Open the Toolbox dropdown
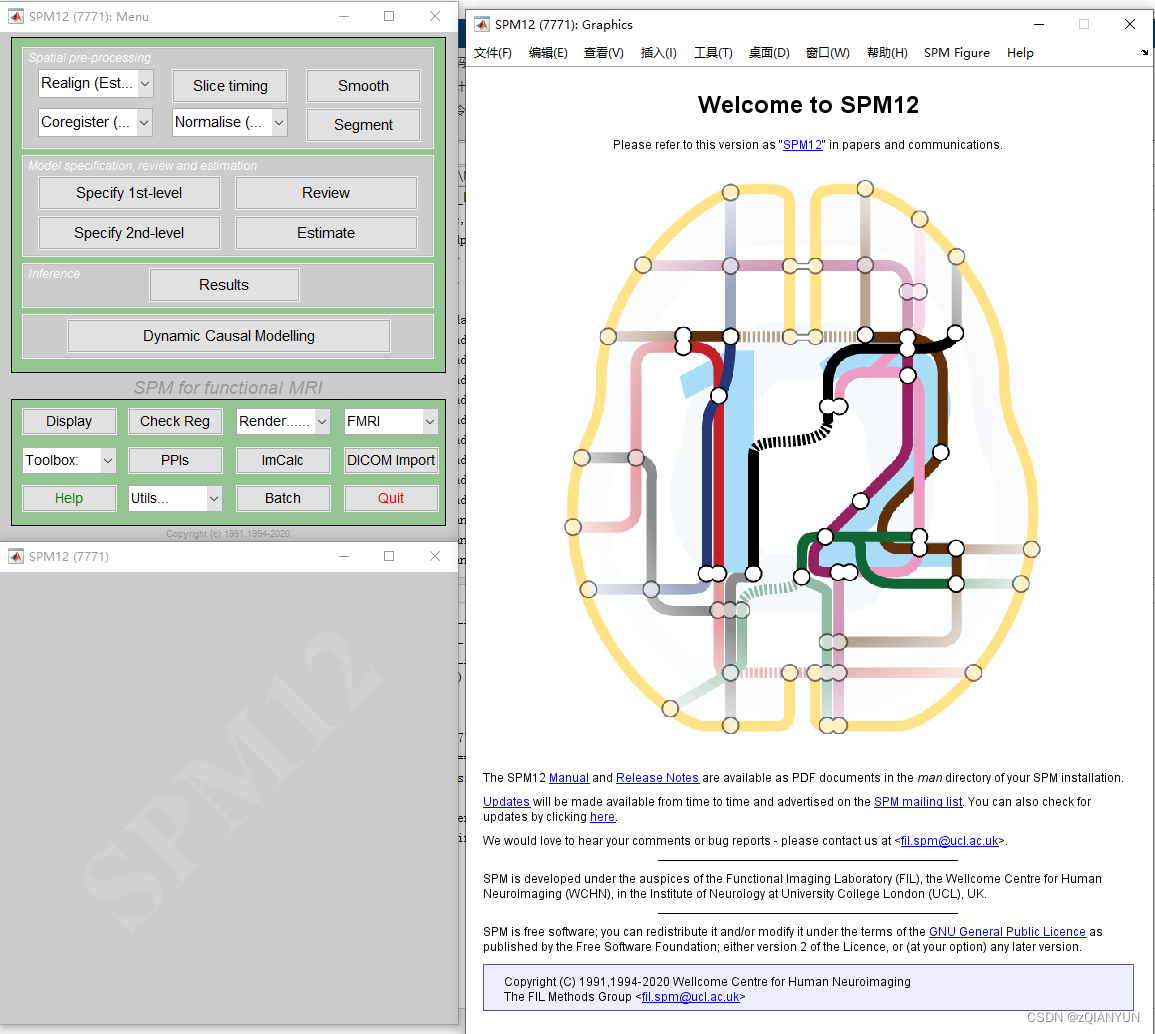The image size is (1155, 1034). pyautogui.click(x=68, y=460)
